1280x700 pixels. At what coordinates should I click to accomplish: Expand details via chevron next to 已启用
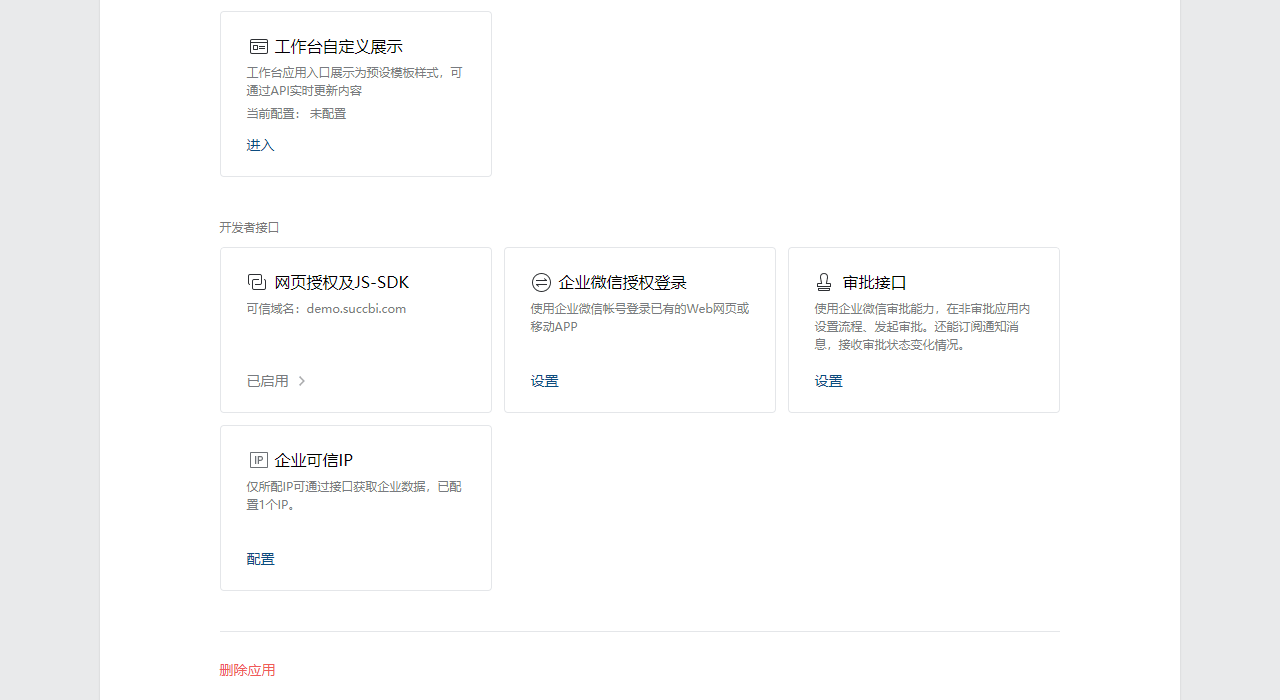302,381
